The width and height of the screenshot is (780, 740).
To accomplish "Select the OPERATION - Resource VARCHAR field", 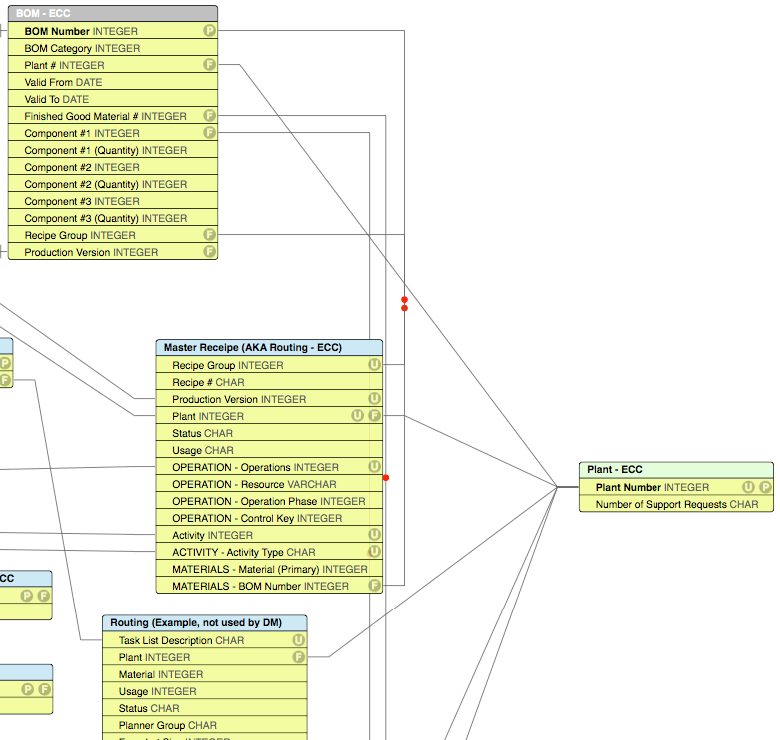I will [x=269, y=484].
